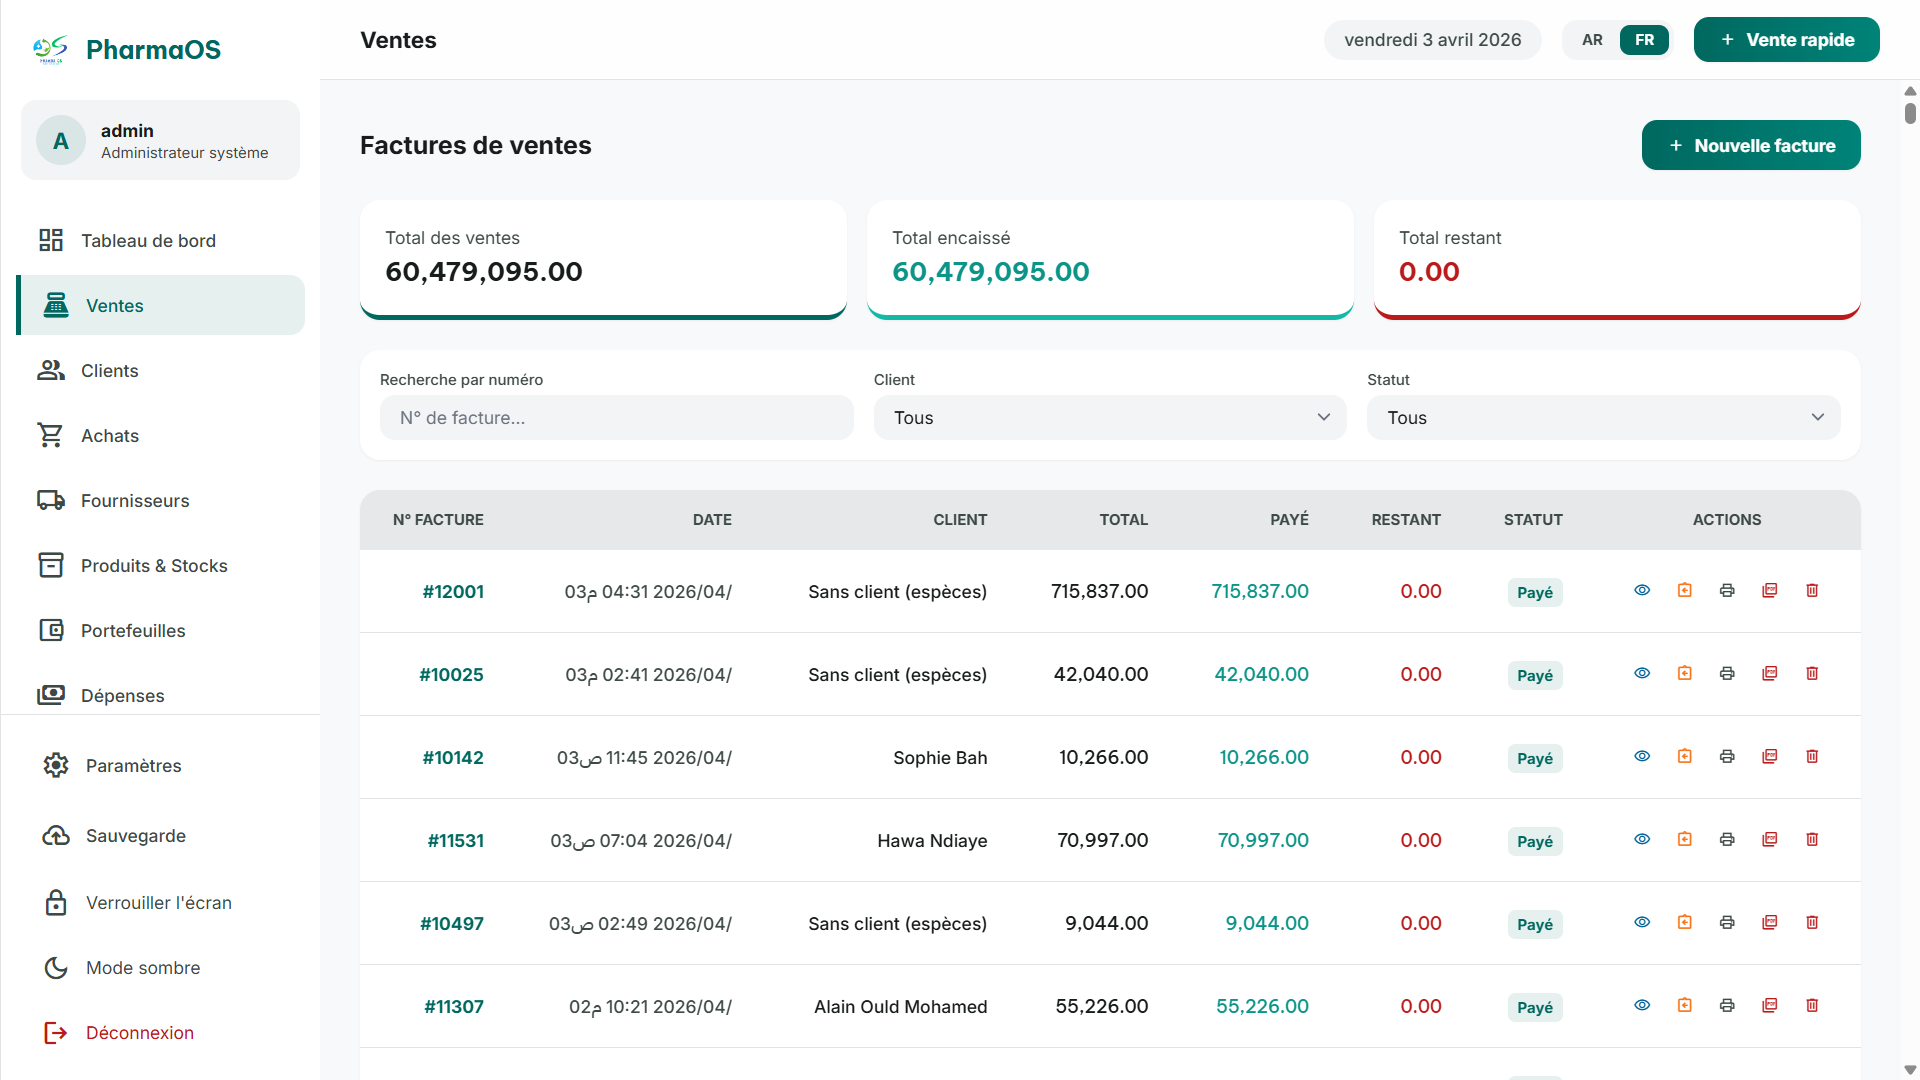The width and height of the screenshot is (1920, 1080).
Task: Print invoice #11307
Action: pyautogui.click(x=1727, y=1006)
